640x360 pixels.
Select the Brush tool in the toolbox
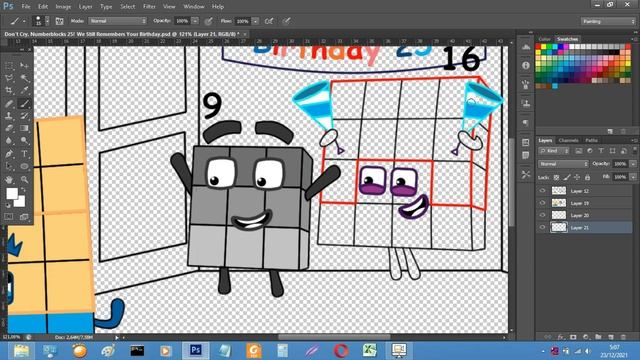tap(24, 103)
